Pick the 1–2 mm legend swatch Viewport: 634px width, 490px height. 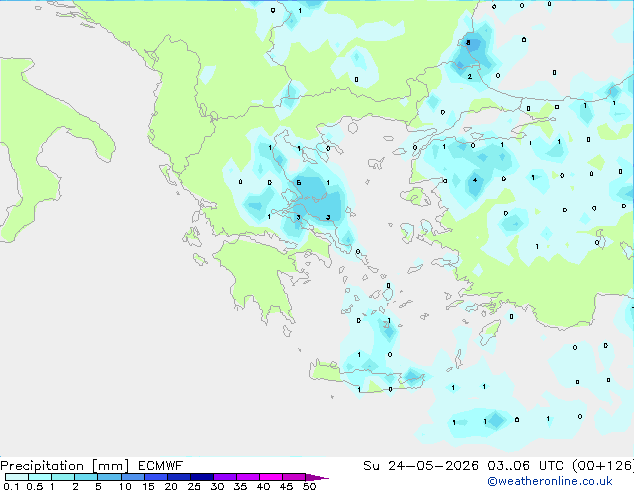point(63,477)
